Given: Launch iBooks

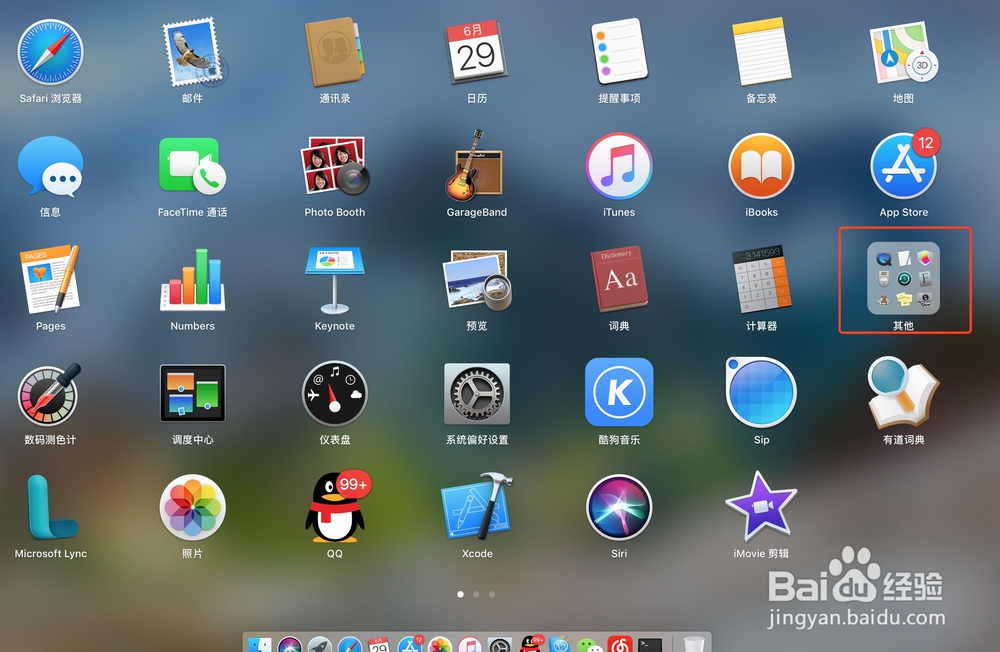Looking at the screenshot, I should (x=761, y=166).
